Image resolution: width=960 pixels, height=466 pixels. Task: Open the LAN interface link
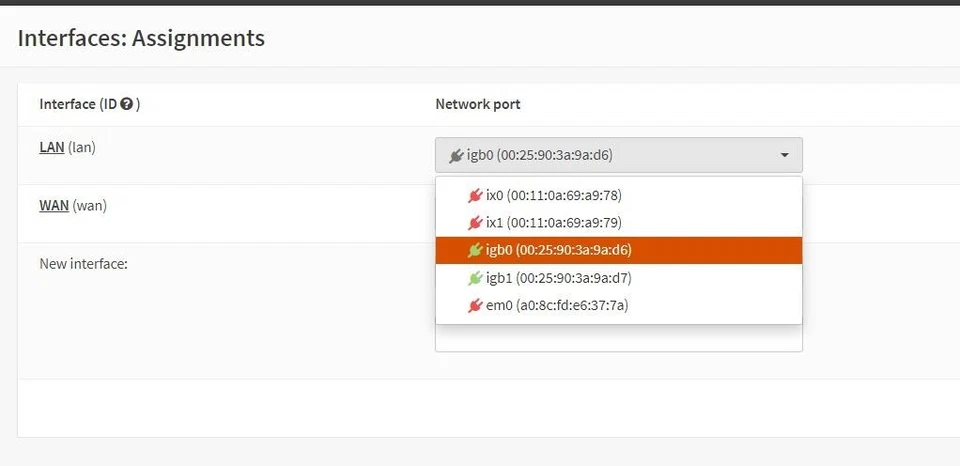pos(52,147)
